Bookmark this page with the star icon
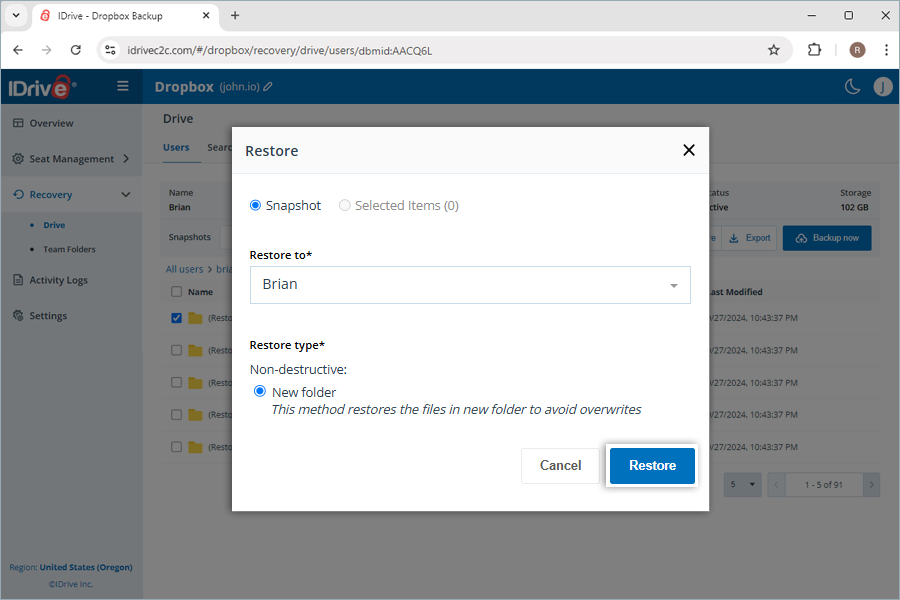 click(774, 50)
